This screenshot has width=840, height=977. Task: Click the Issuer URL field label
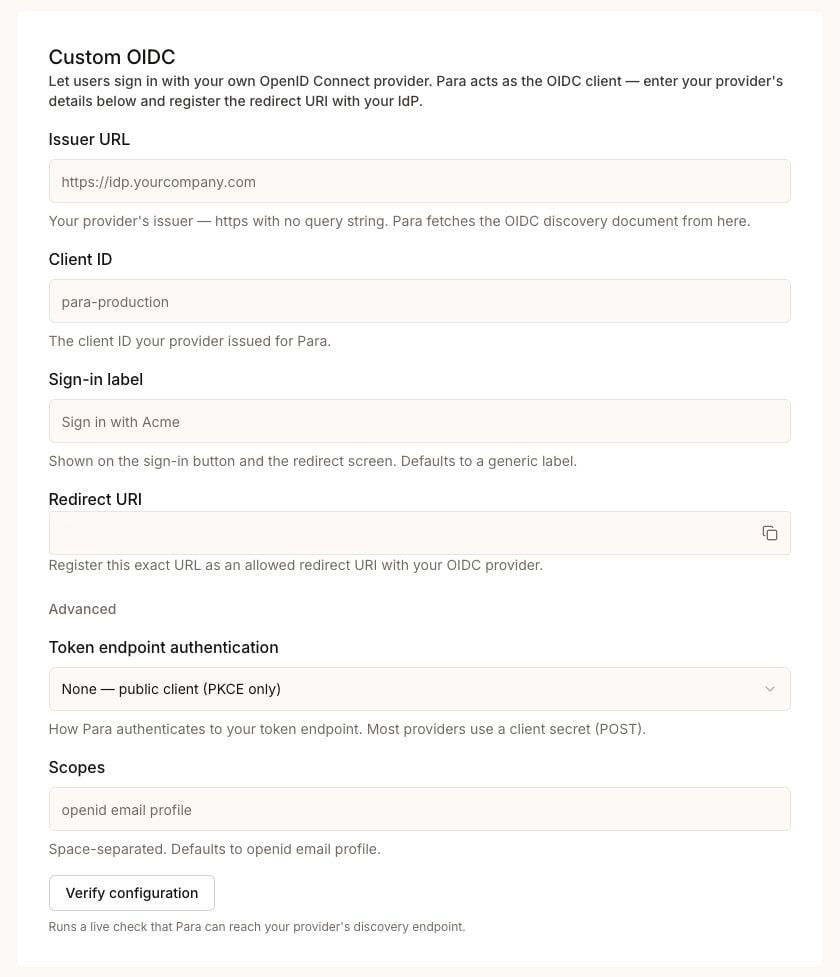point(89,139)
